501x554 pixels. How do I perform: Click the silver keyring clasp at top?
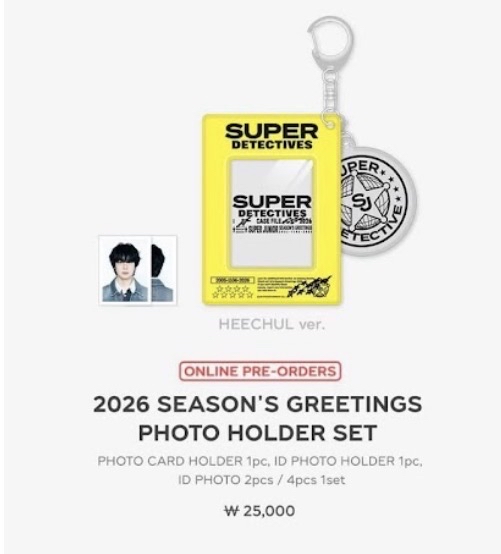330,37
